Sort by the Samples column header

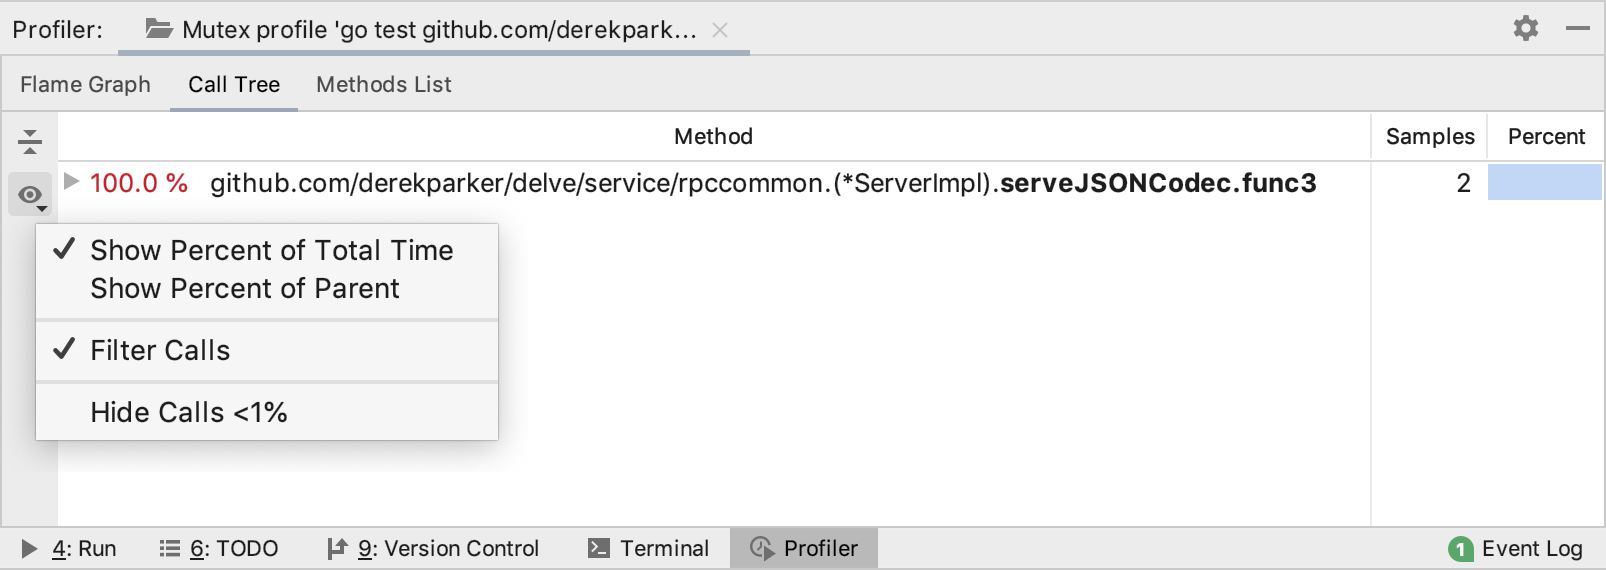point(1429,136)
